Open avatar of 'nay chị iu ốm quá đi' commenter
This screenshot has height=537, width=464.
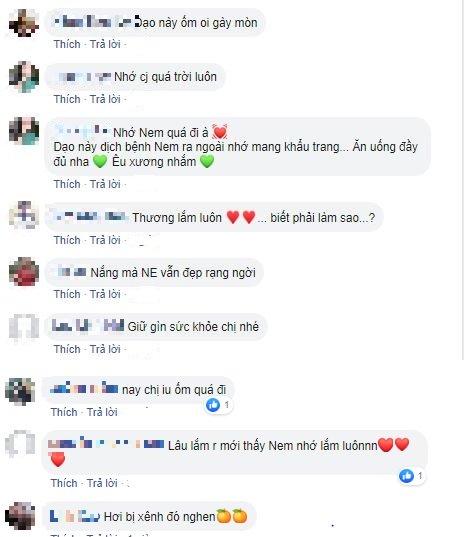coord(20,391)
